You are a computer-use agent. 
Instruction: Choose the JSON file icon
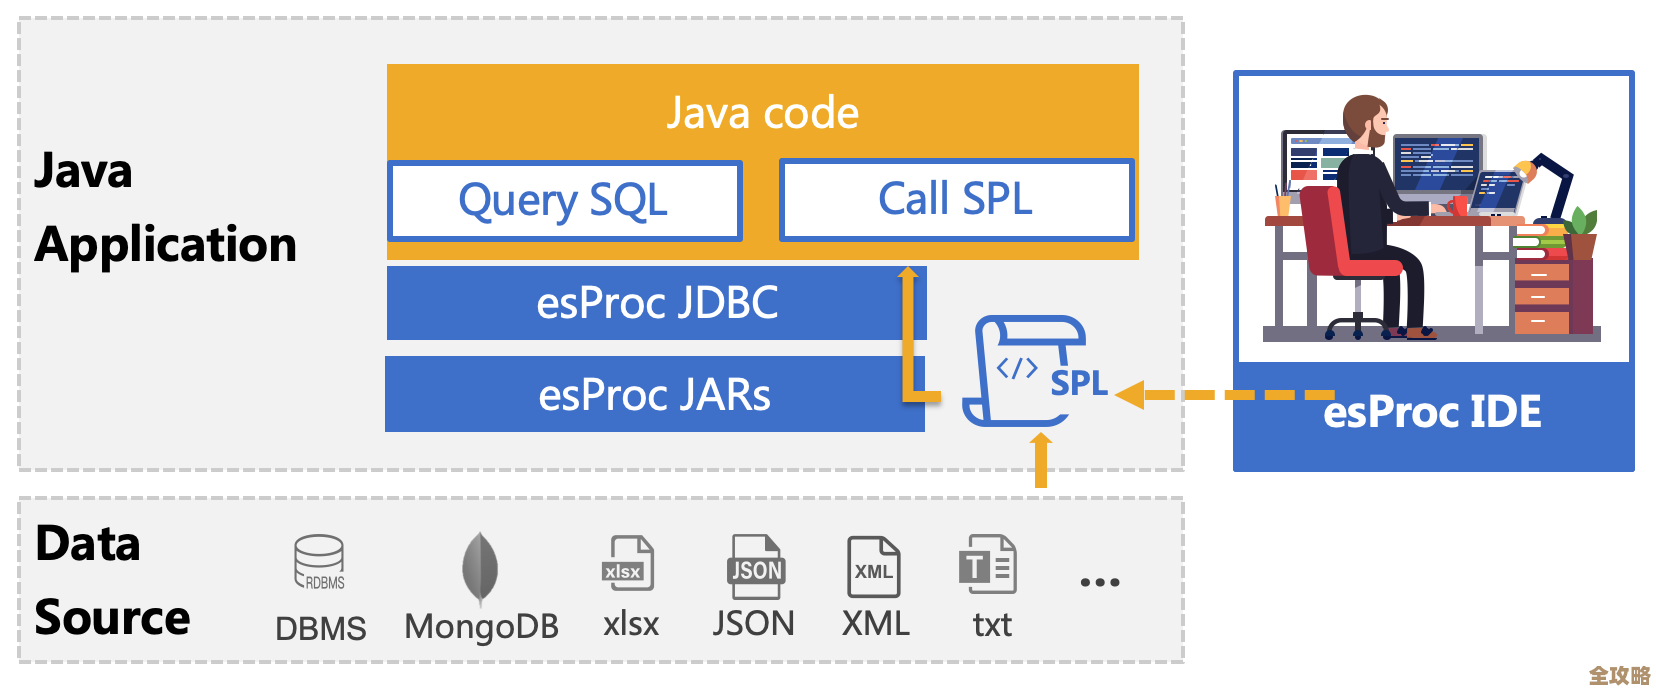(755, 566)
